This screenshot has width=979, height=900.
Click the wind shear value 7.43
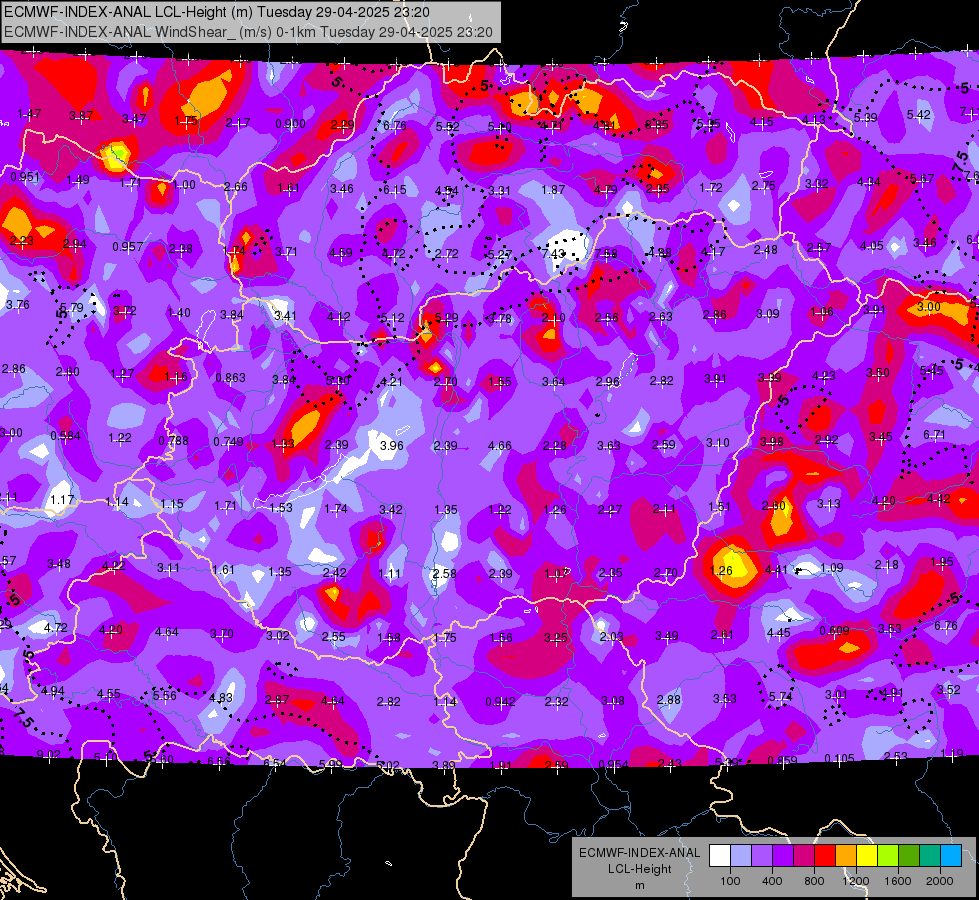point(554,254)
